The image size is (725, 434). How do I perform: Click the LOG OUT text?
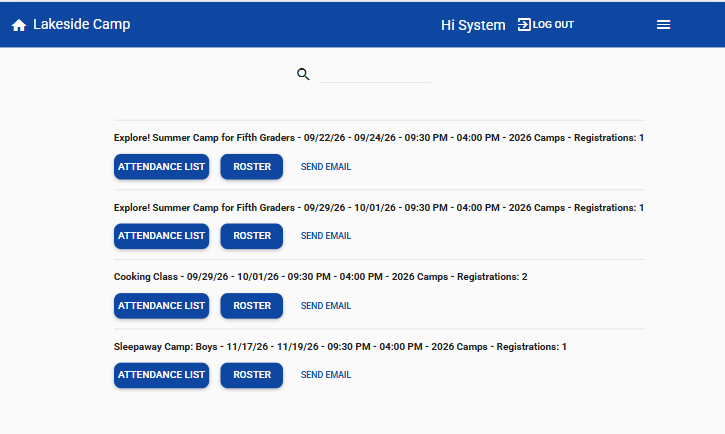553,24
